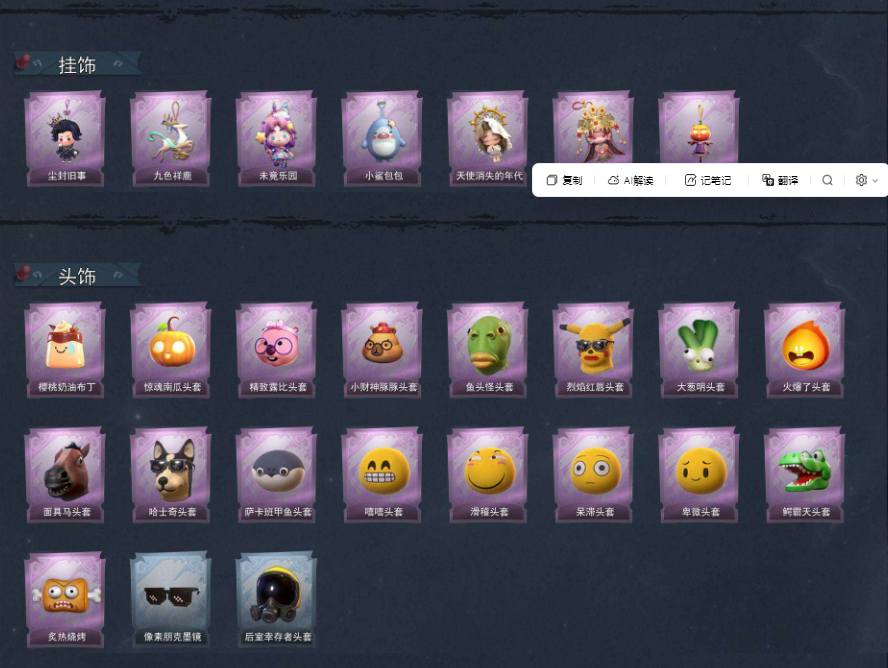Choose the 烈焰红唇头套 with sunglasses
888x668 pixels.
coord(594,350)
